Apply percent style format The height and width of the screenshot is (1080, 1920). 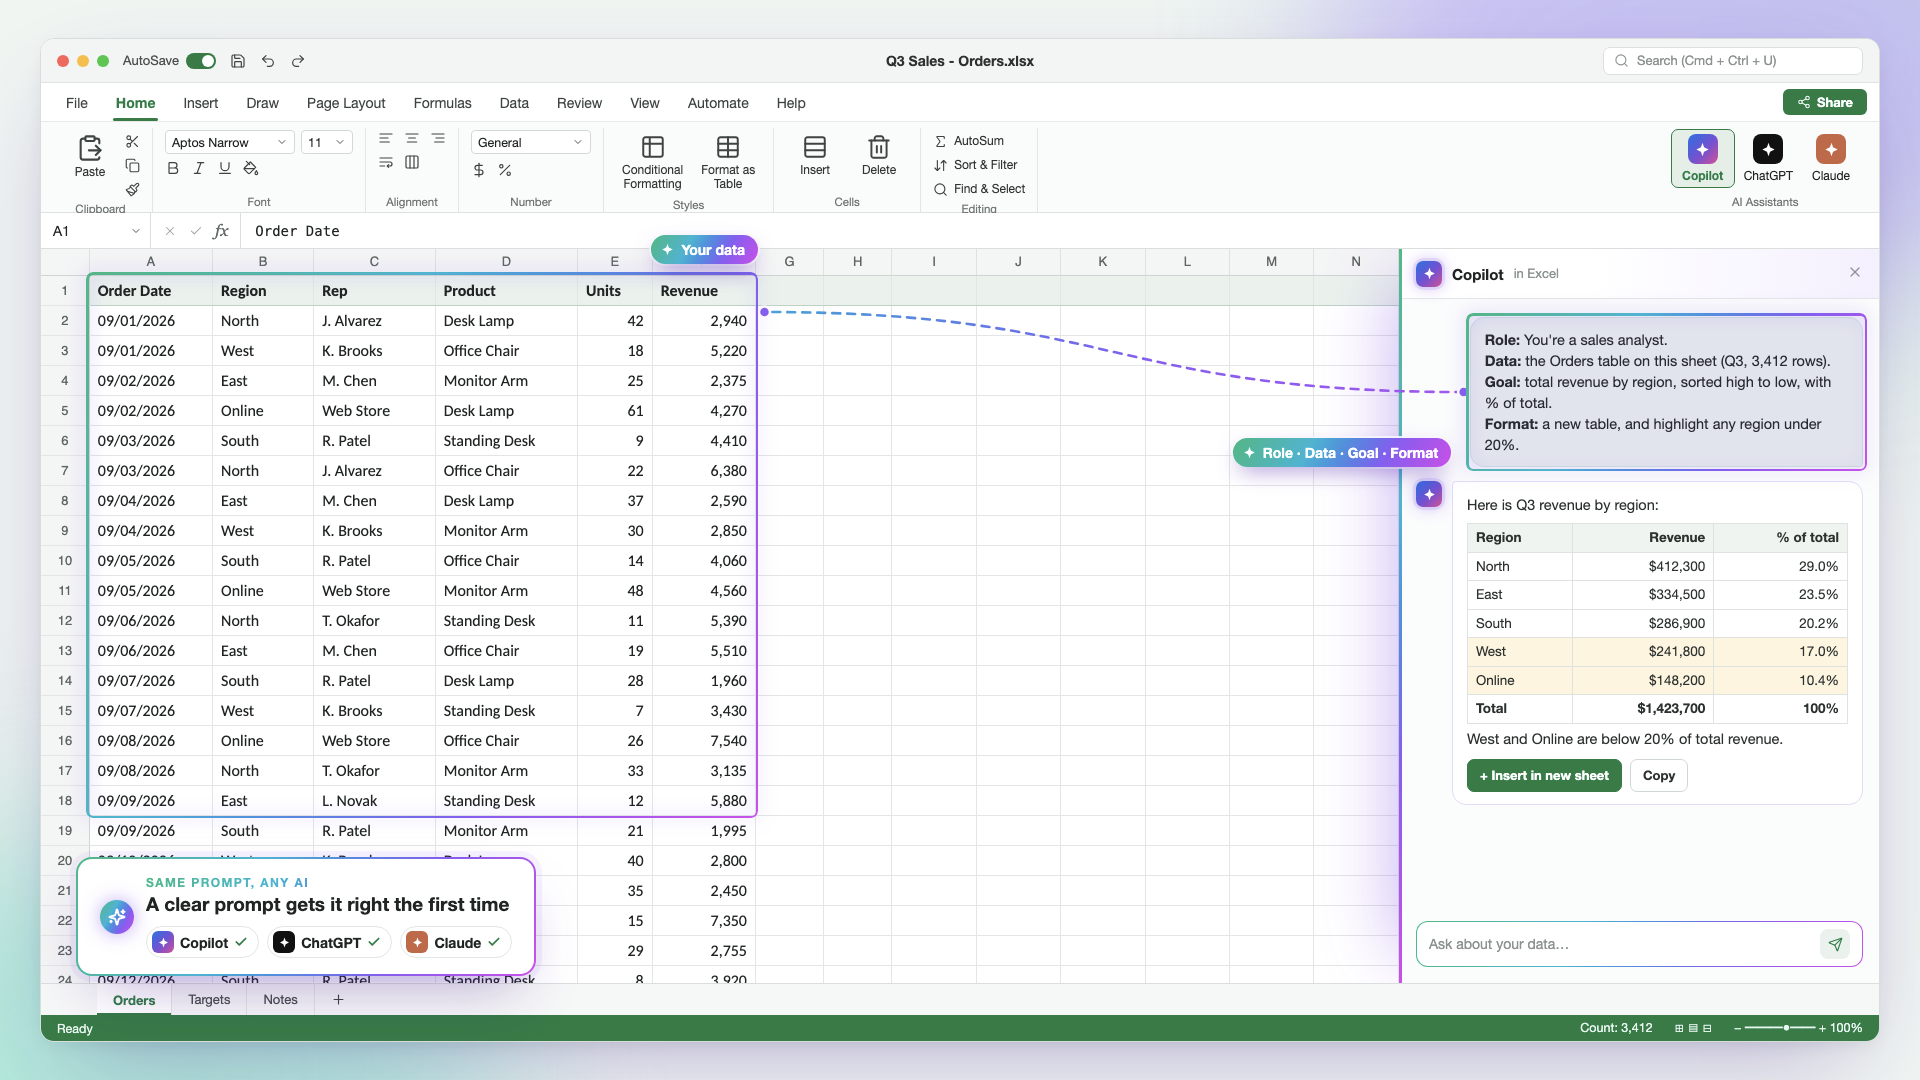[x=505, y=170]
